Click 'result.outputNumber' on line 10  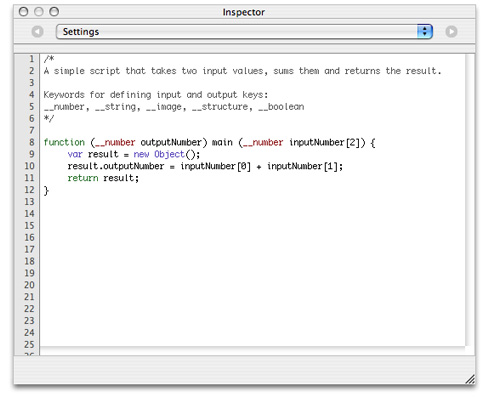[116, 166]
